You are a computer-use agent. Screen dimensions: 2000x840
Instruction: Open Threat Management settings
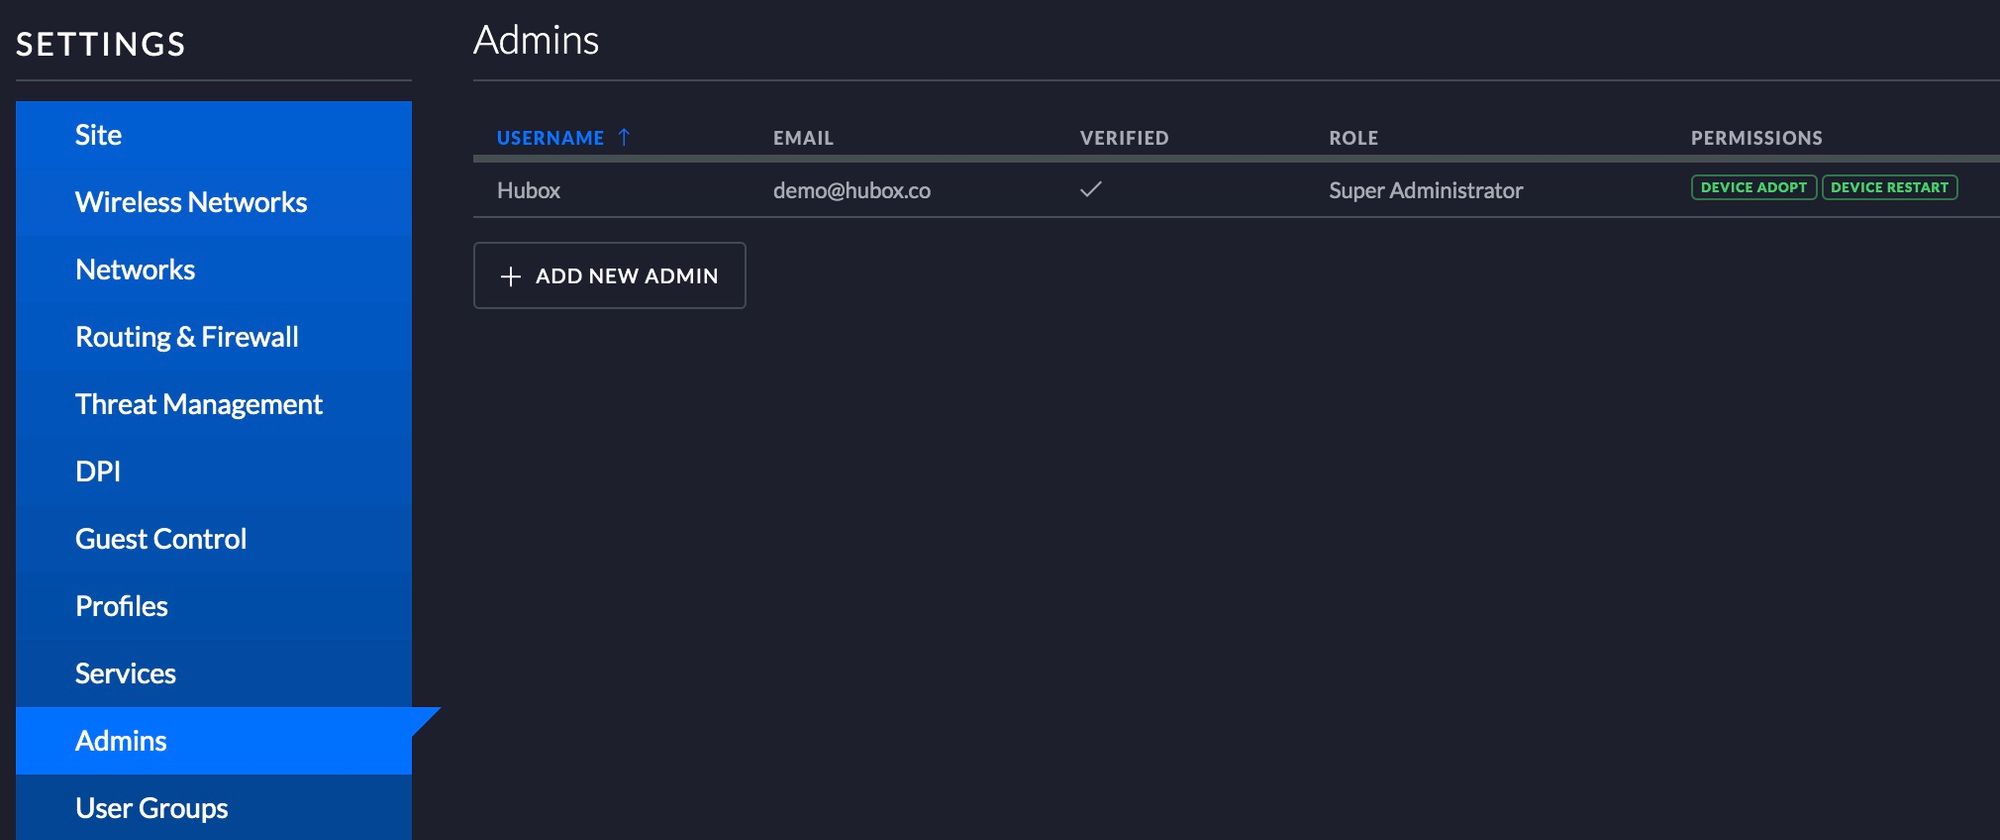click(214, 404)
